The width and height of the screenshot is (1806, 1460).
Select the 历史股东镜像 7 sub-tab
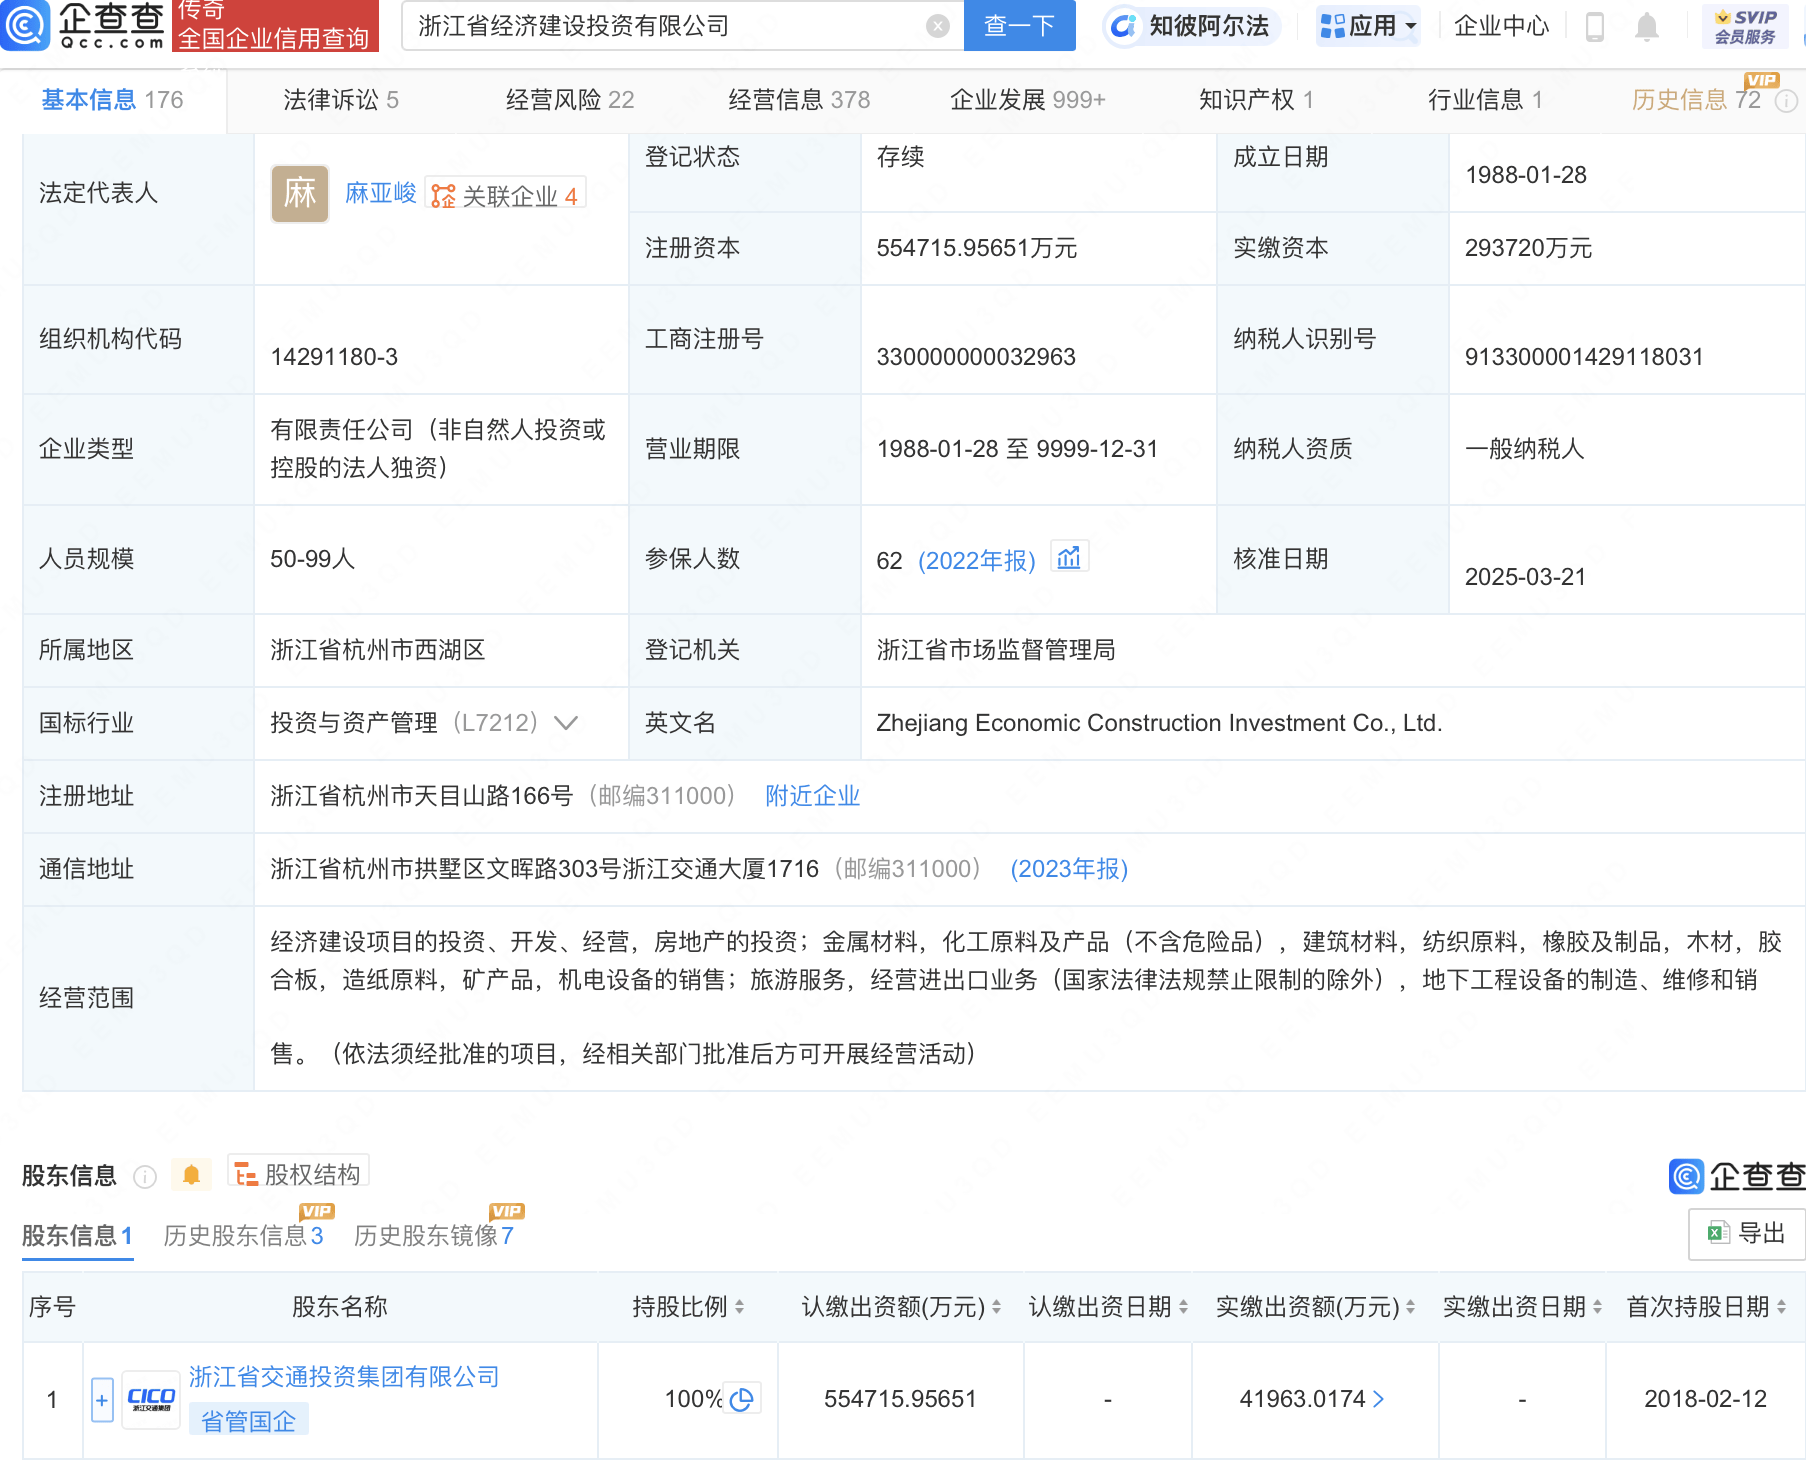(x=434, y=1236)
